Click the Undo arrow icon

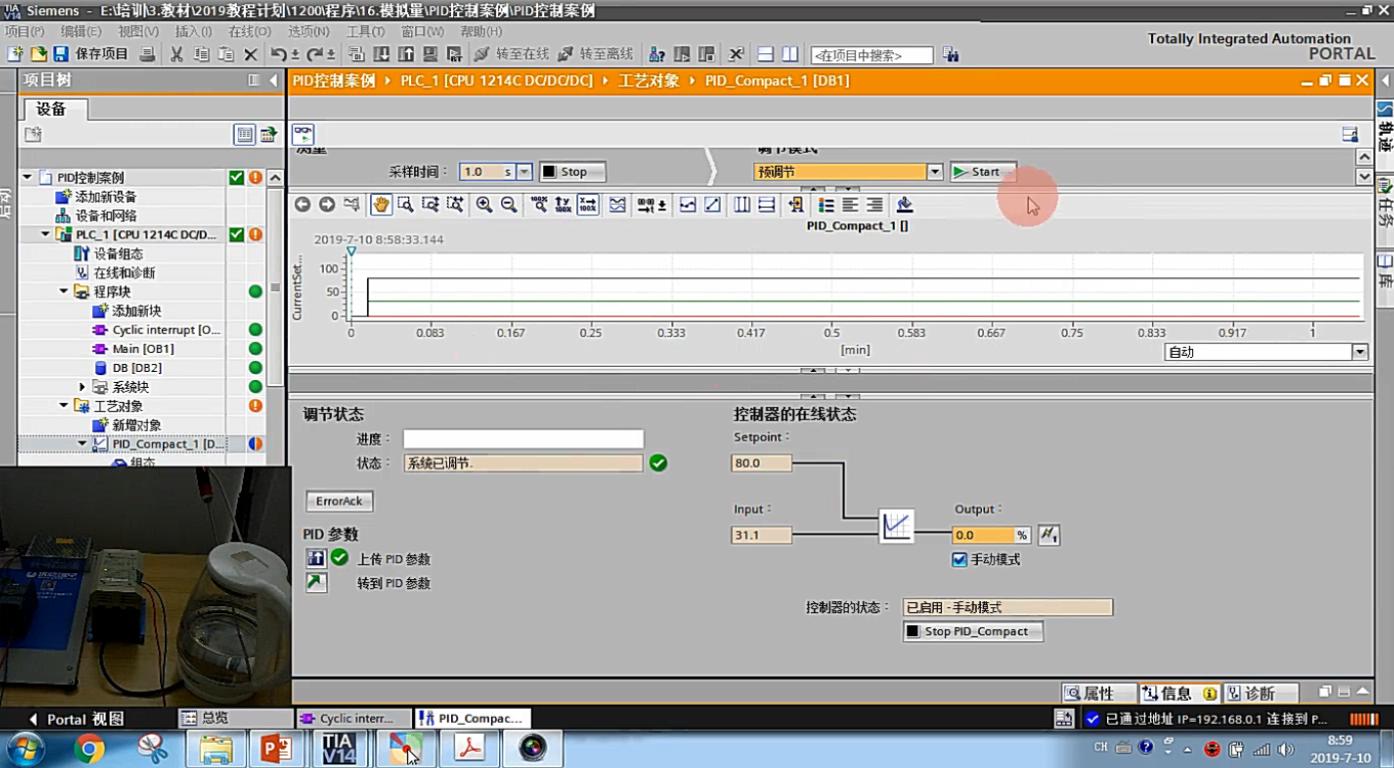[279, 54]
